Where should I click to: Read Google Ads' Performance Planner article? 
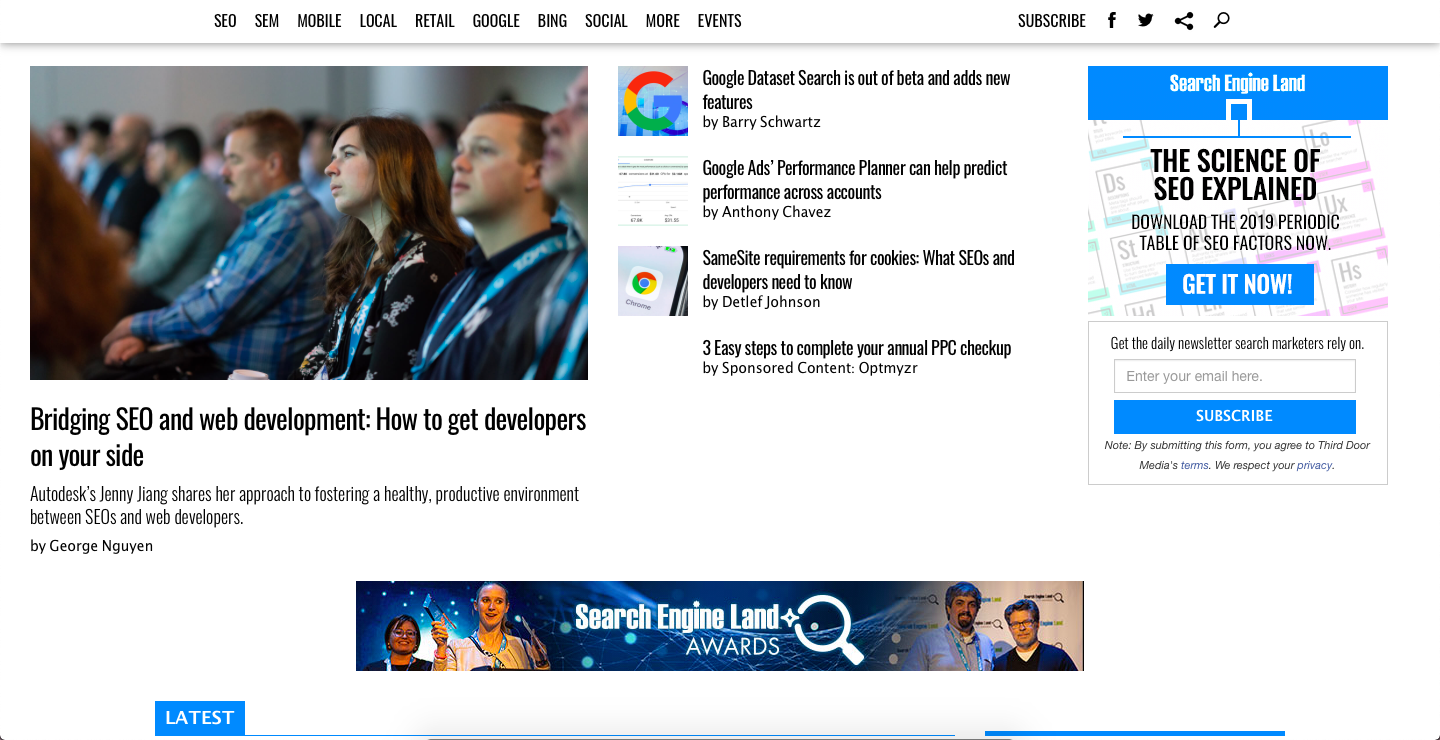coord(855,180)
